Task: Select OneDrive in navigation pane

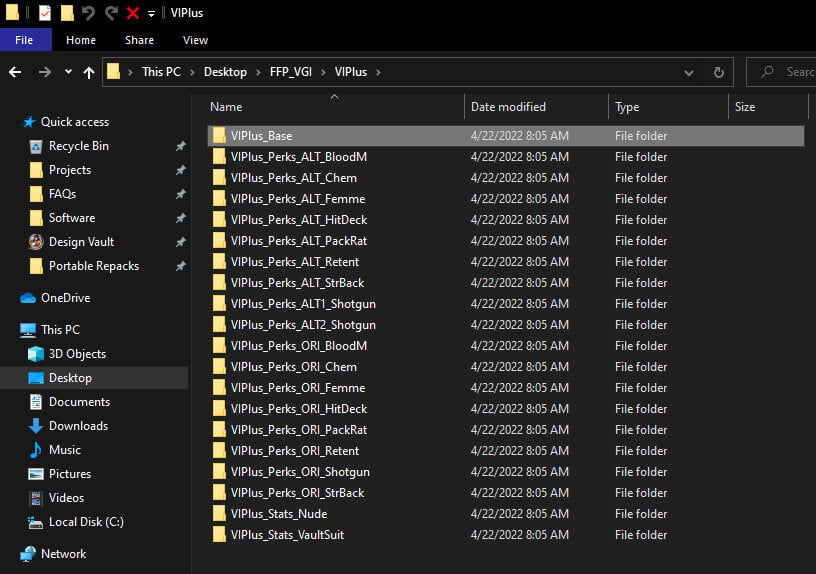Action: pyautogui.click(x=66, y=298)
